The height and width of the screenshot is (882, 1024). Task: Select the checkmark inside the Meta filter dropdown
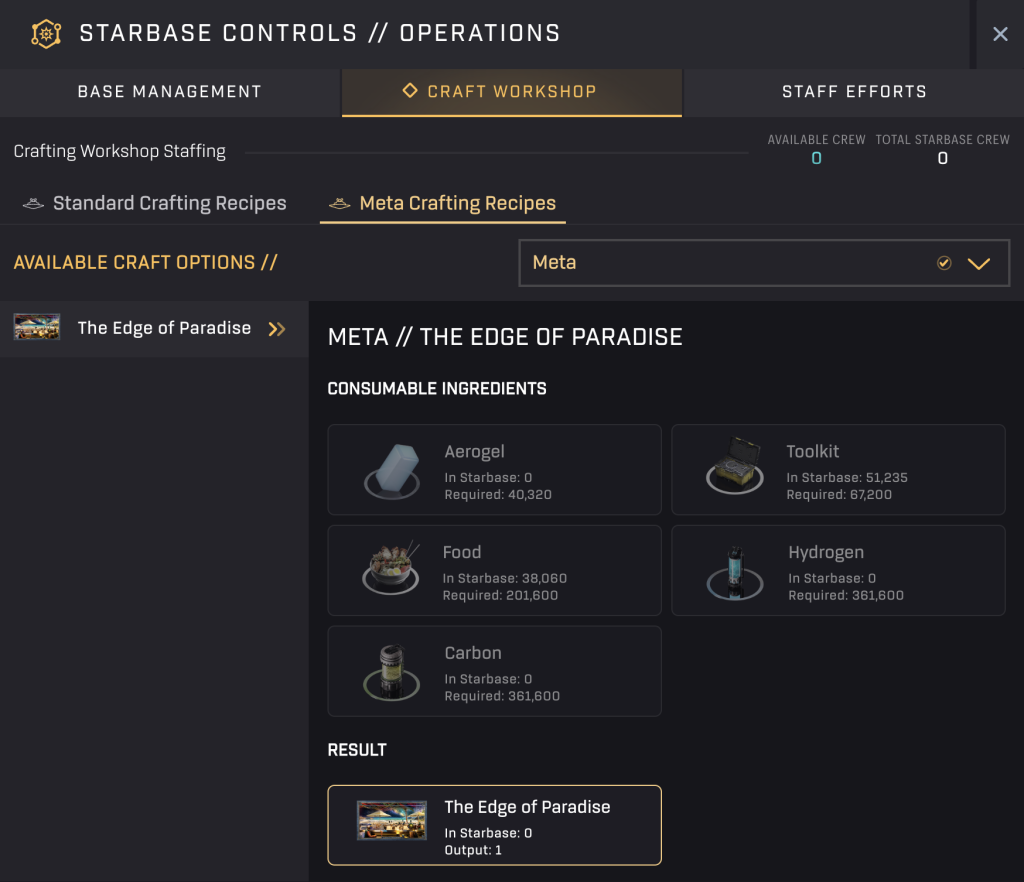tap(944, 262)
